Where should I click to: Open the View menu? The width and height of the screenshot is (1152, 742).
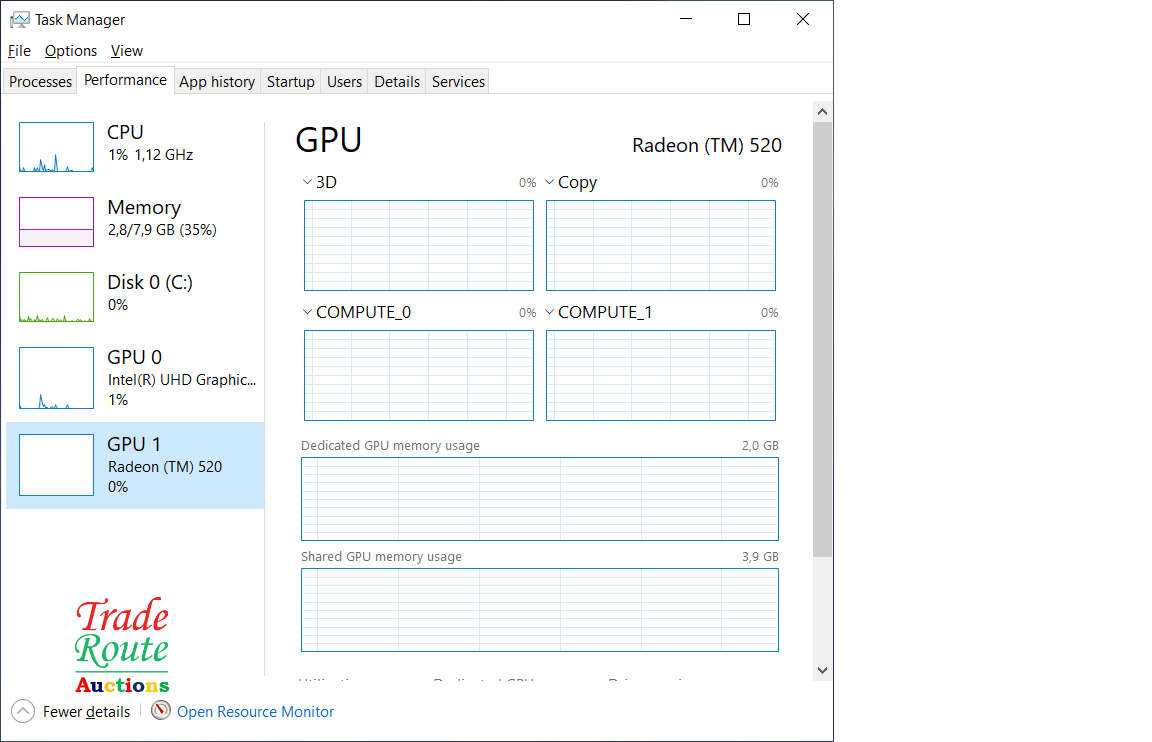127,51
